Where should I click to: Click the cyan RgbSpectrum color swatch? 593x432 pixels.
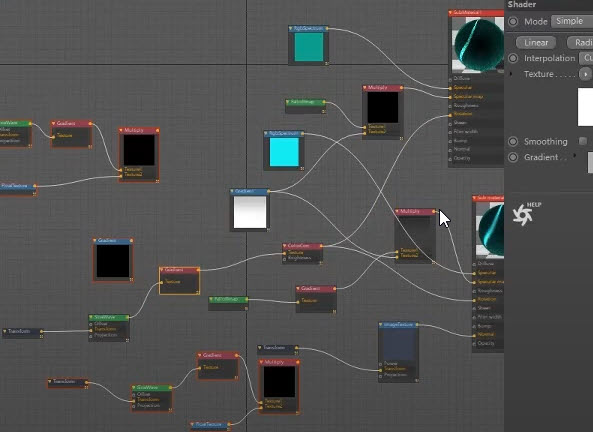pos(284,152)
